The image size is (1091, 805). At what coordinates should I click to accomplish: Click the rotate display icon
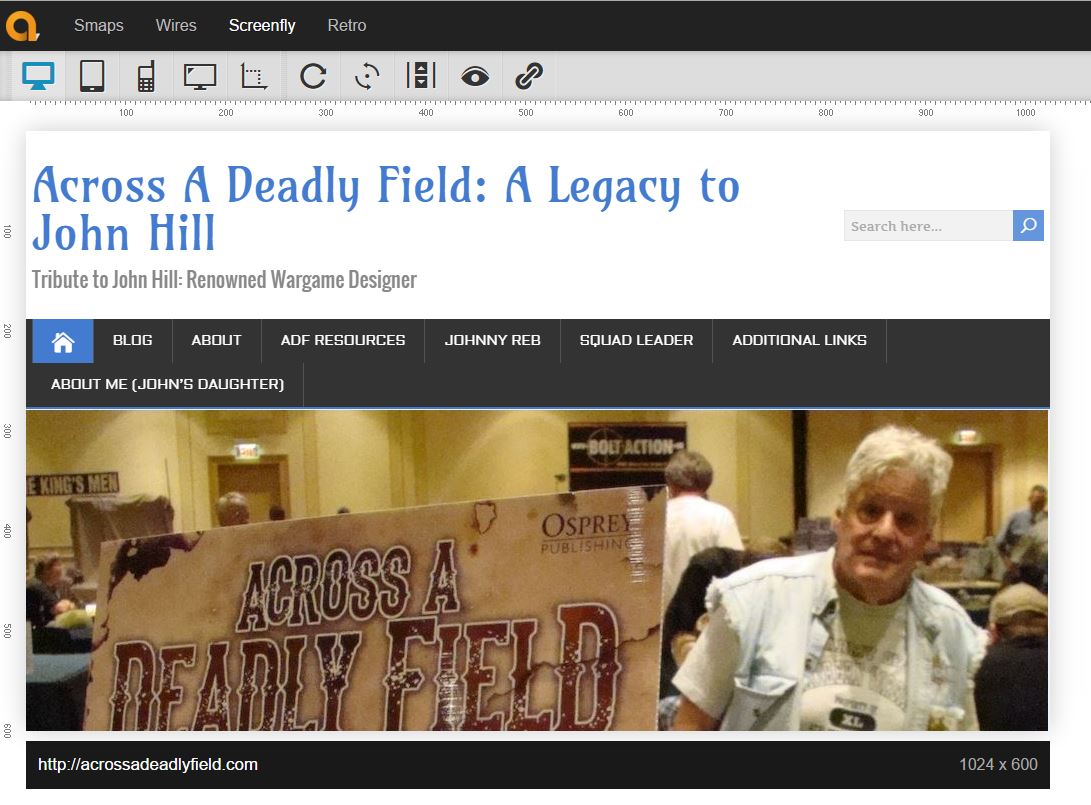367,76
